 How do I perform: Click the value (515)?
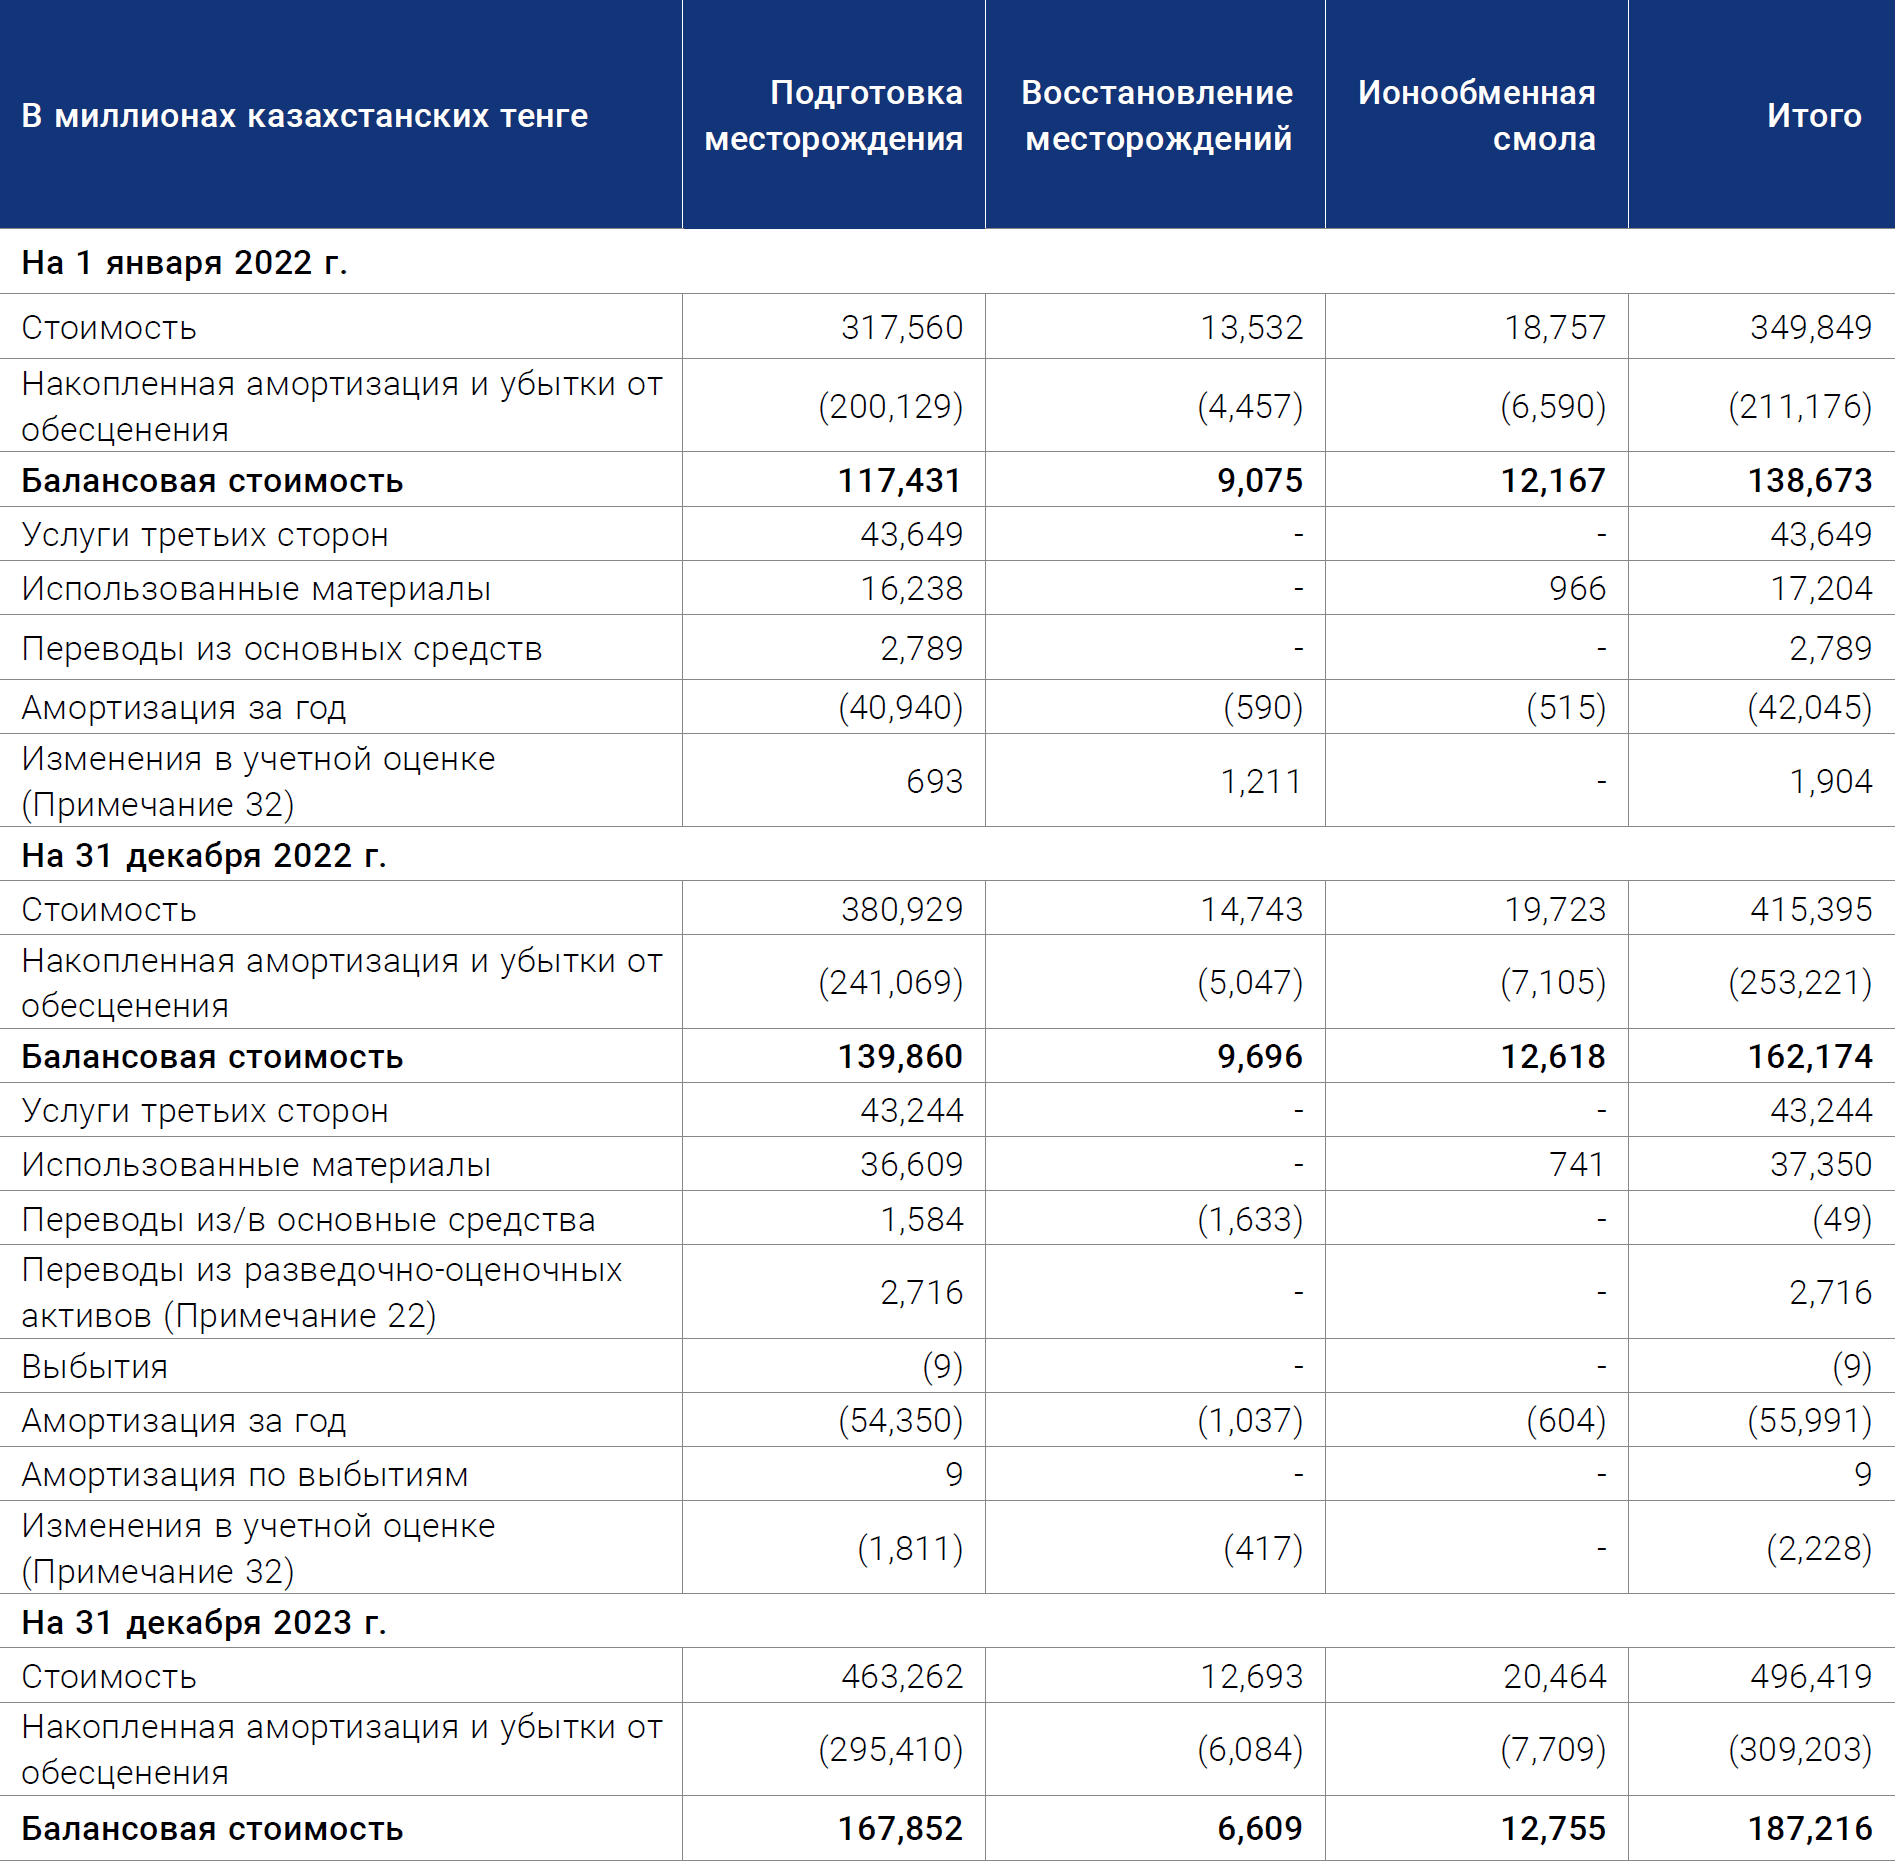1566,708
